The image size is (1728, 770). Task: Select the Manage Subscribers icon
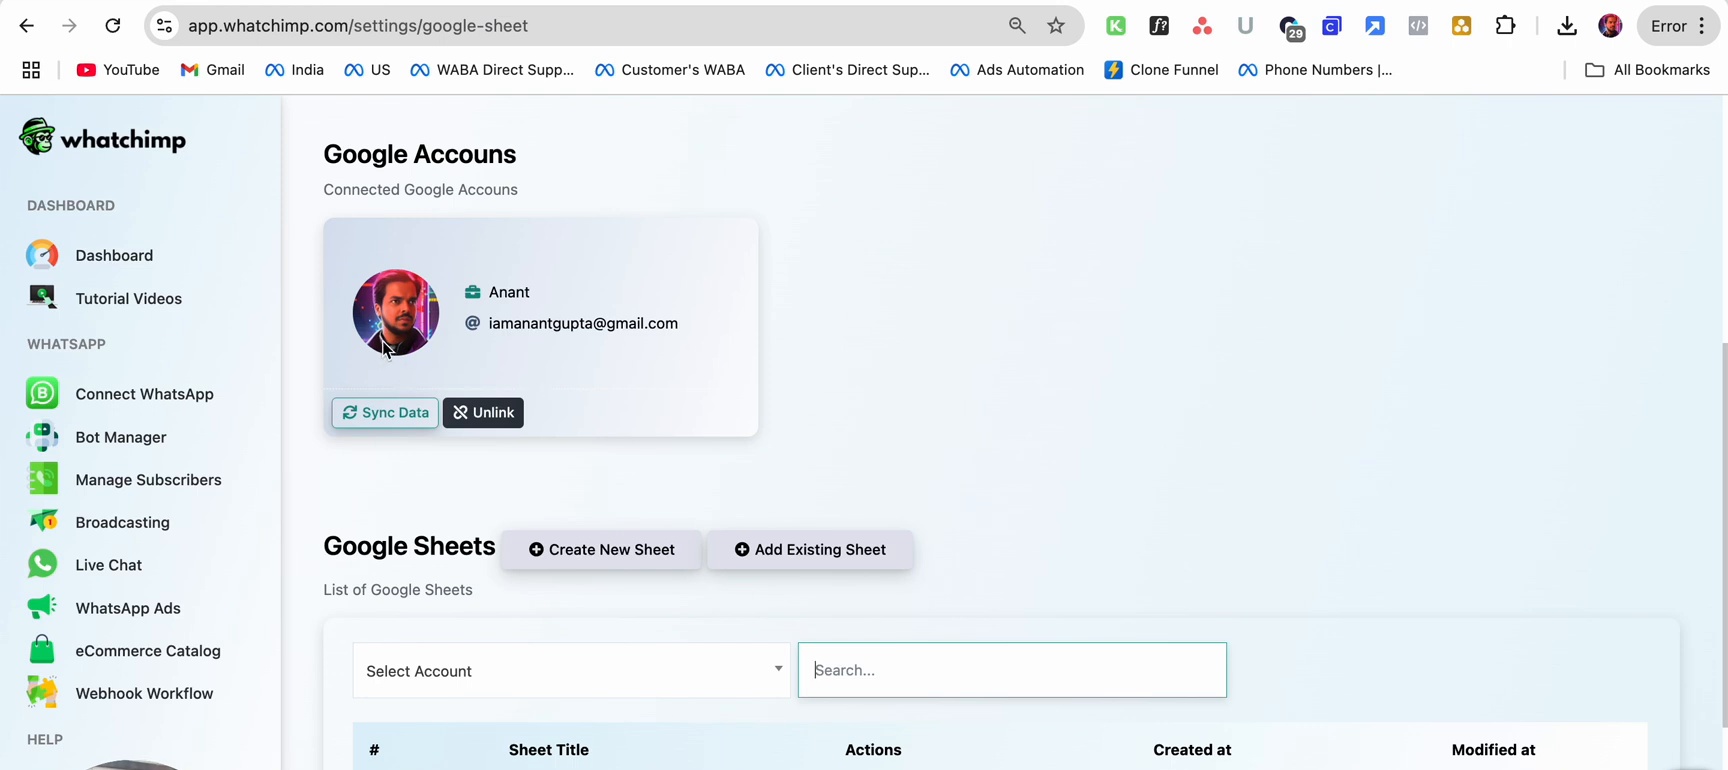pyautogui.click(x=42, y=480)
